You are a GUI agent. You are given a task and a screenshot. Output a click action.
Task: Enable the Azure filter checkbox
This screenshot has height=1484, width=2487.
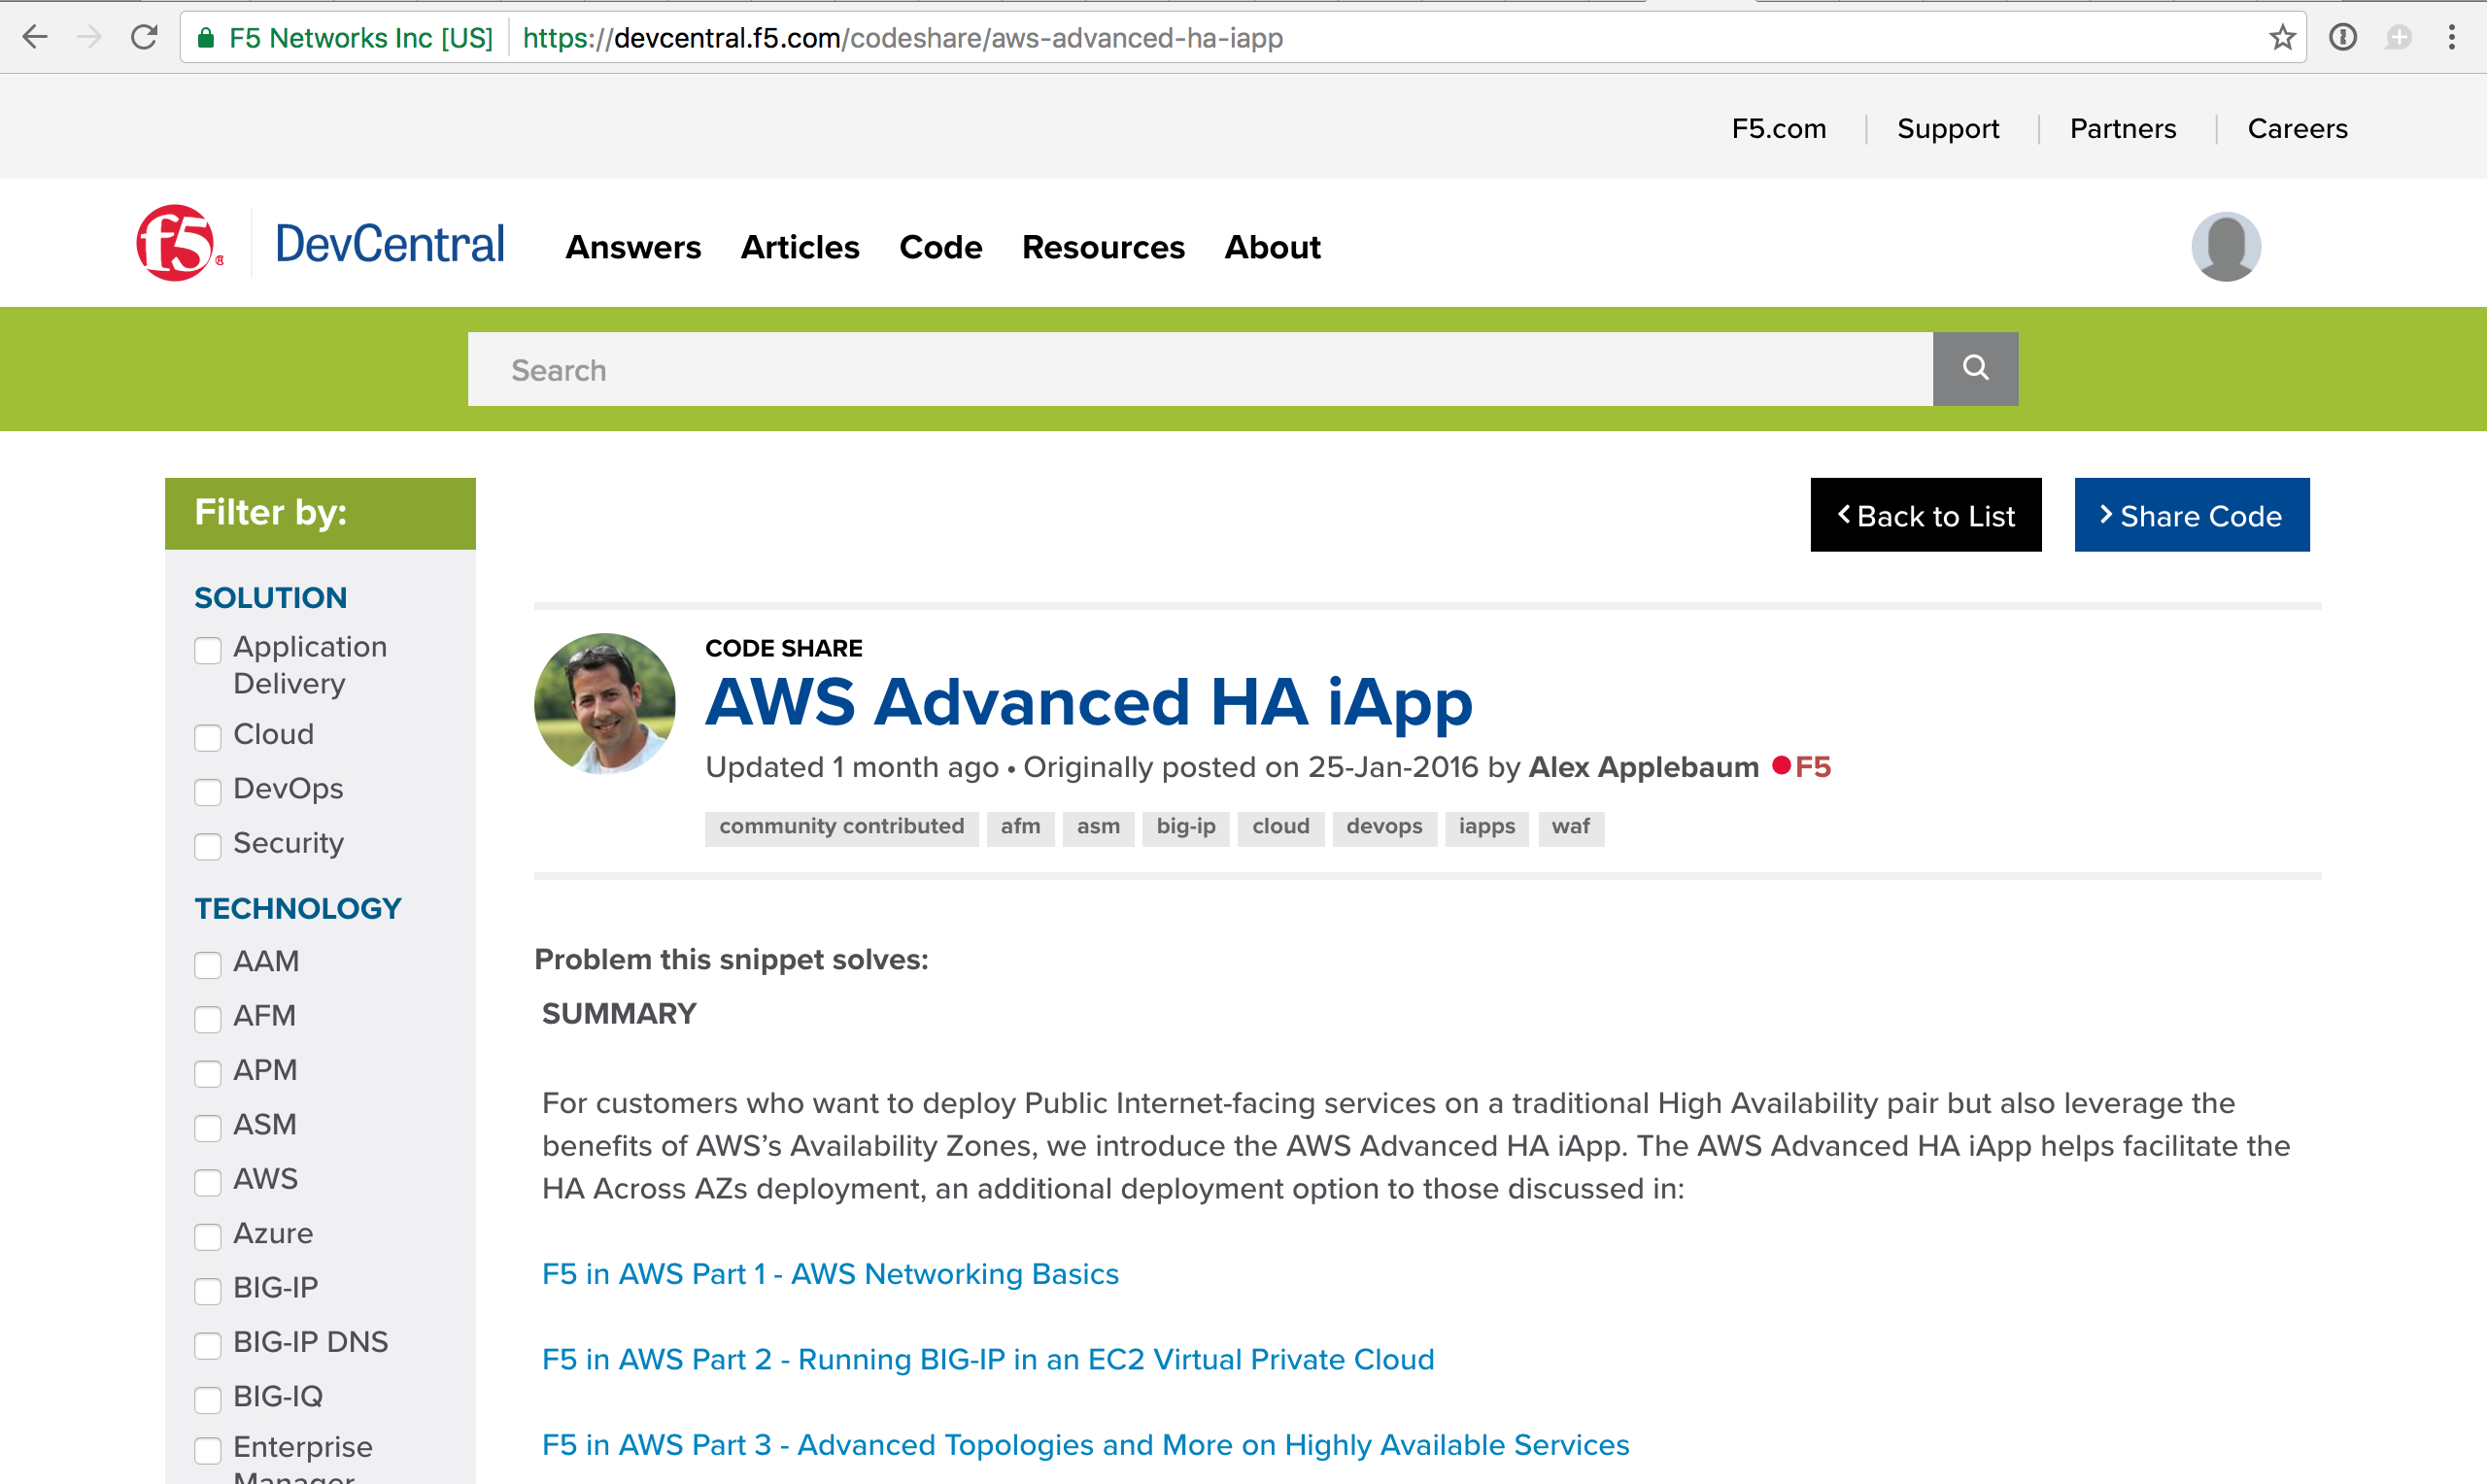(x=208, y=1236)
